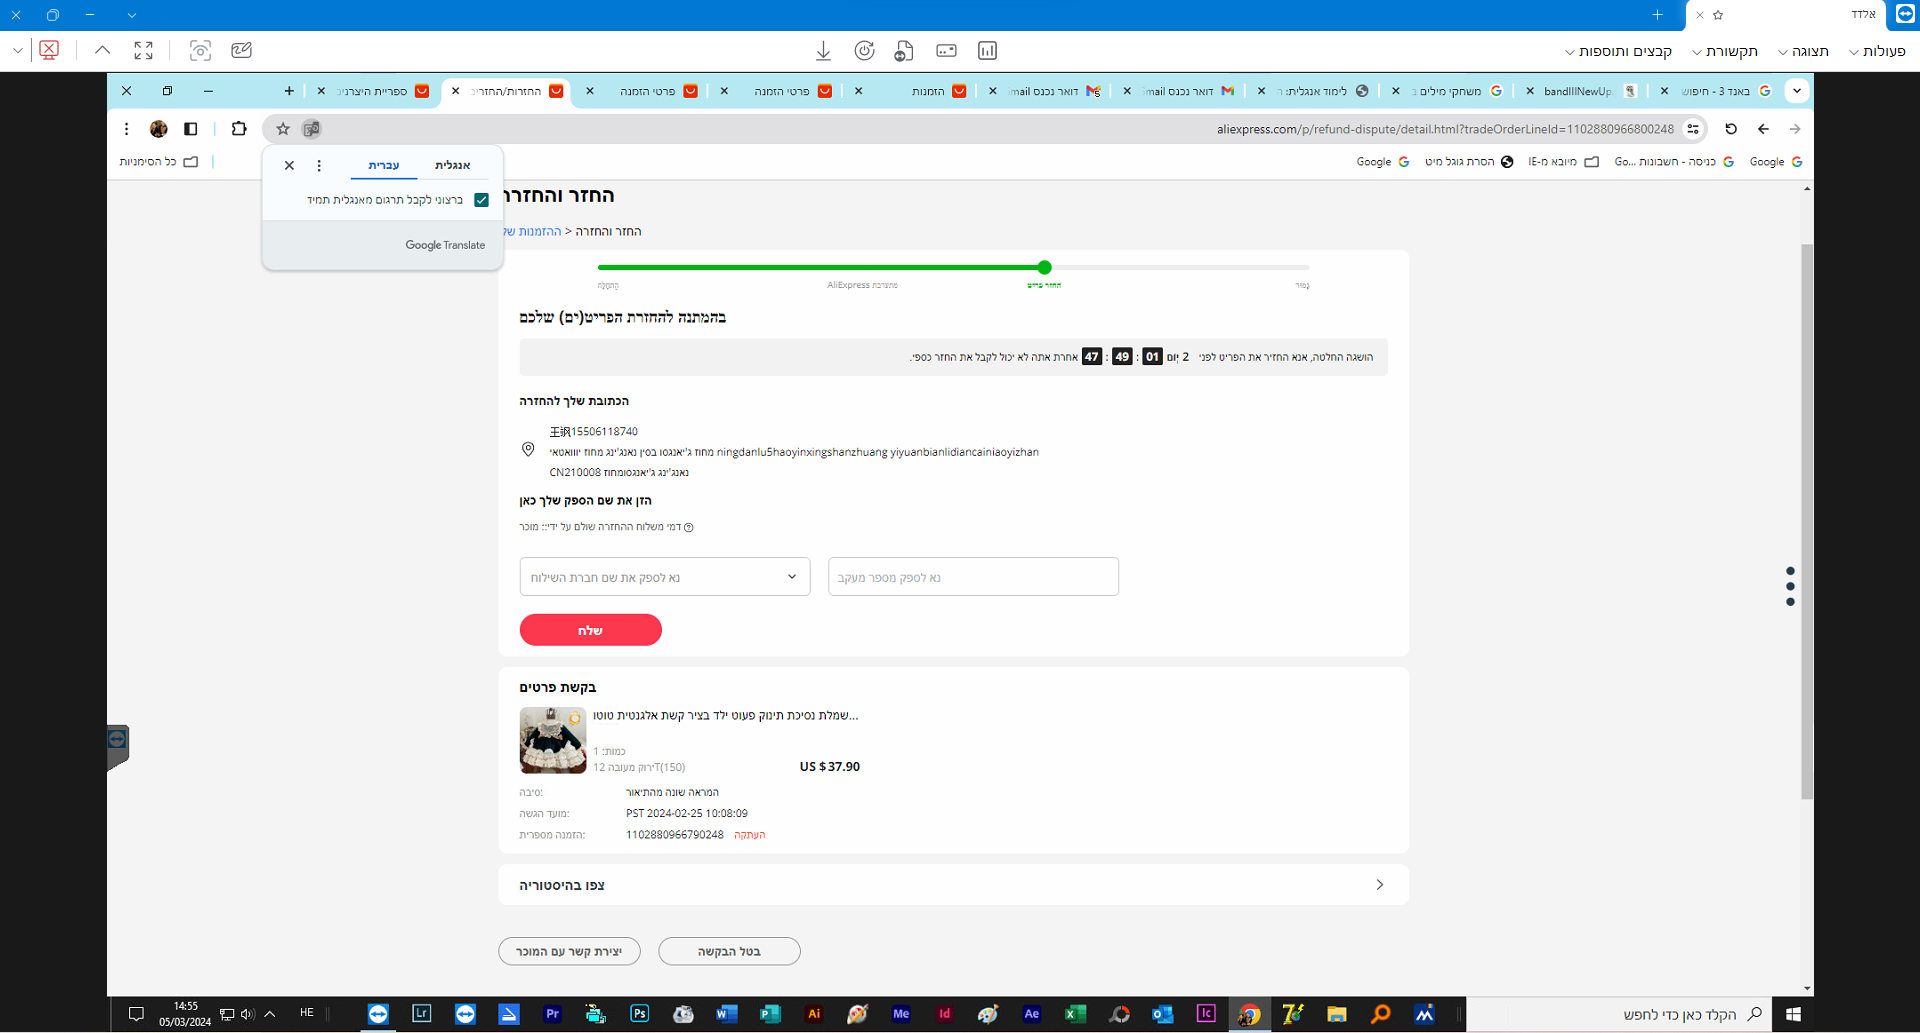
Task: Open the TeamViewer Actions menu
Action: pos(1877,51)
